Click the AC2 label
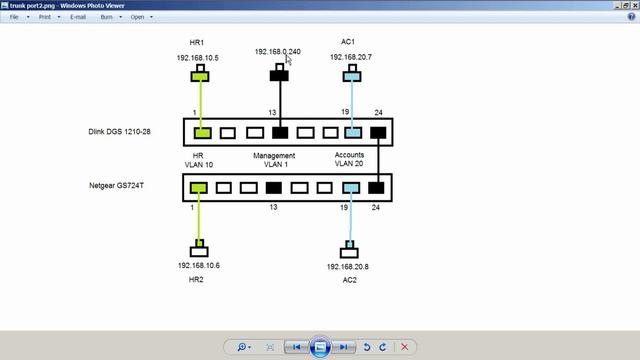This screenshot has width=640, height=360. pyautogui.click(x=349, y=280)
